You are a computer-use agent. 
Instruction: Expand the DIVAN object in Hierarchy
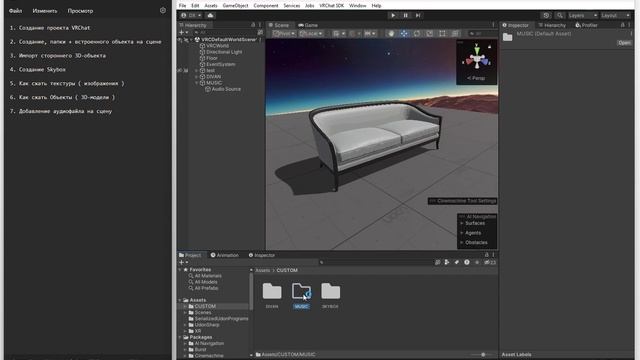(197, 77)
